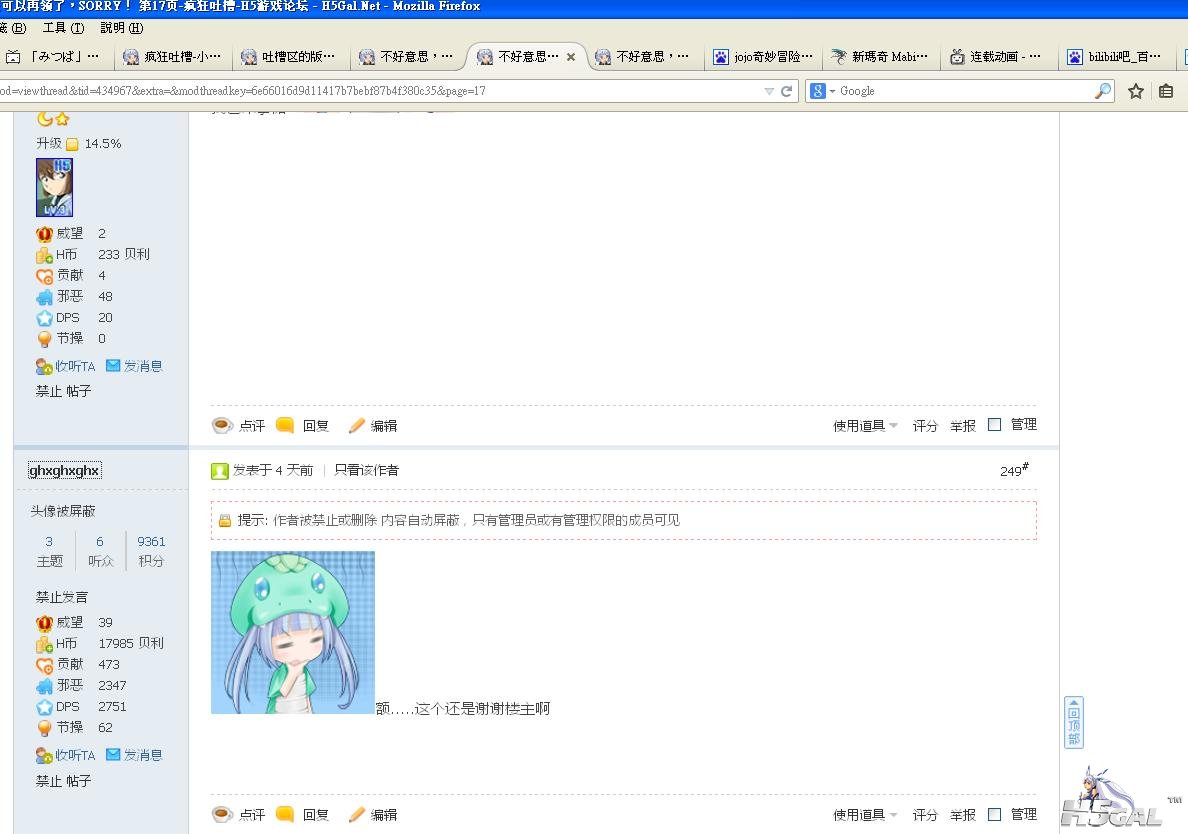
Task: Reload the page with the refresh icon
Action: (786, 91)
